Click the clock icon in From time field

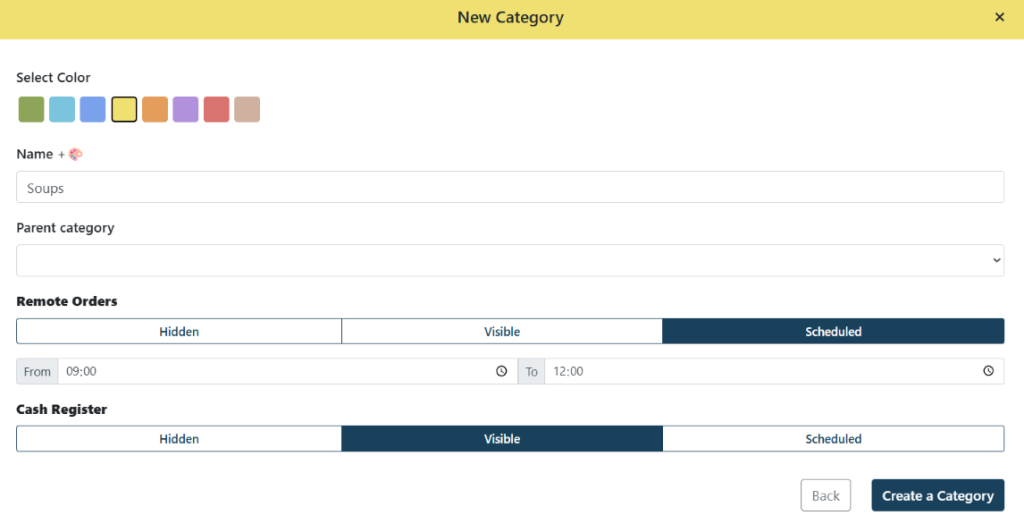501,371
